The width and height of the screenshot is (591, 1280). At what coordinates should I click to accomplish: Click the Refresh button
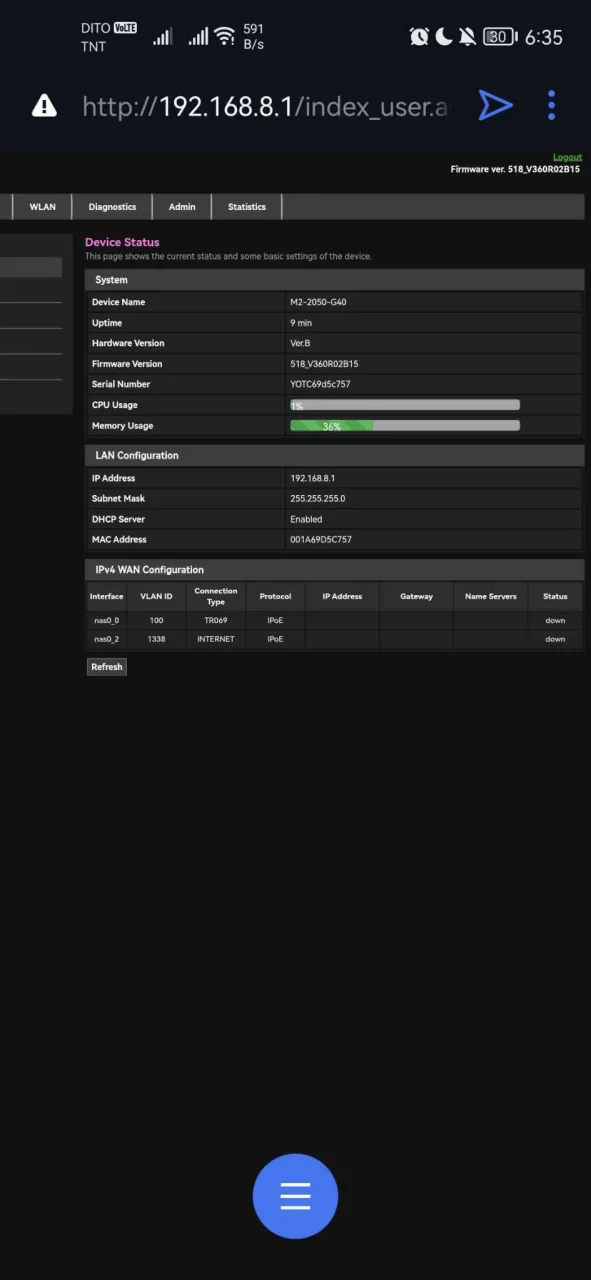pyautogui.click(x=107, y=667)
